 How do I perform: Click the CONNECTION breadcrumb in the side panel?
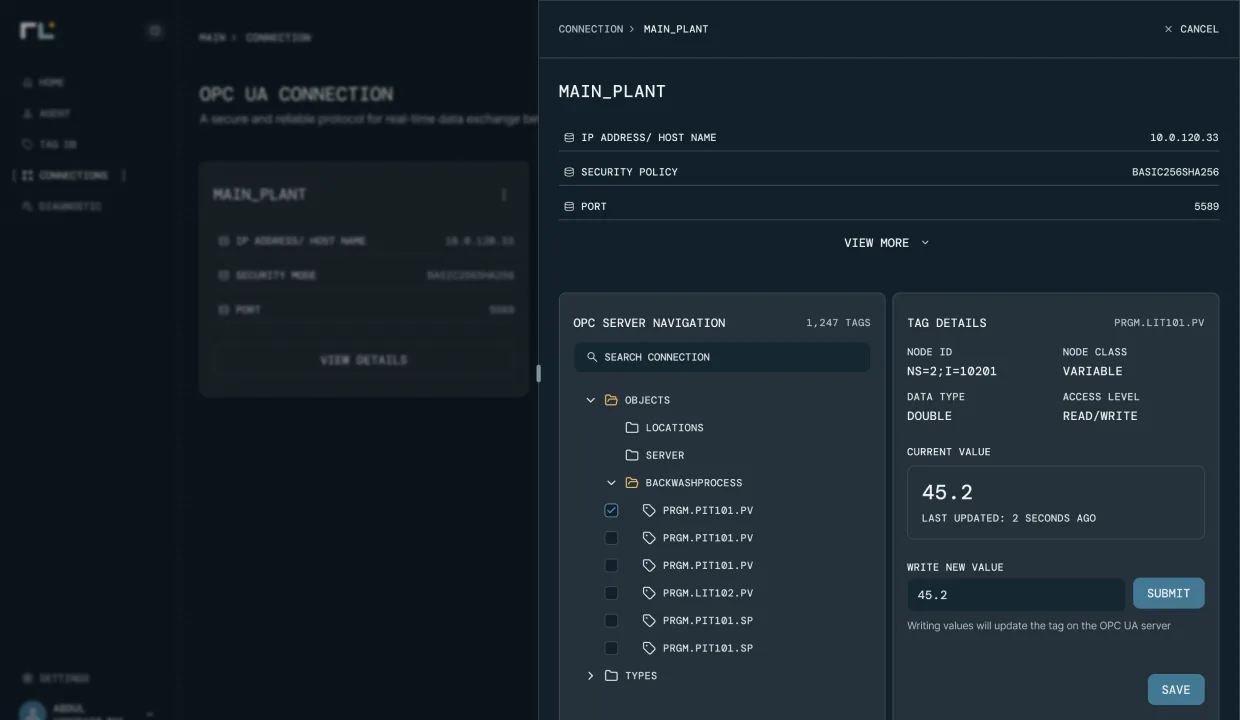(x=591, y=29)
